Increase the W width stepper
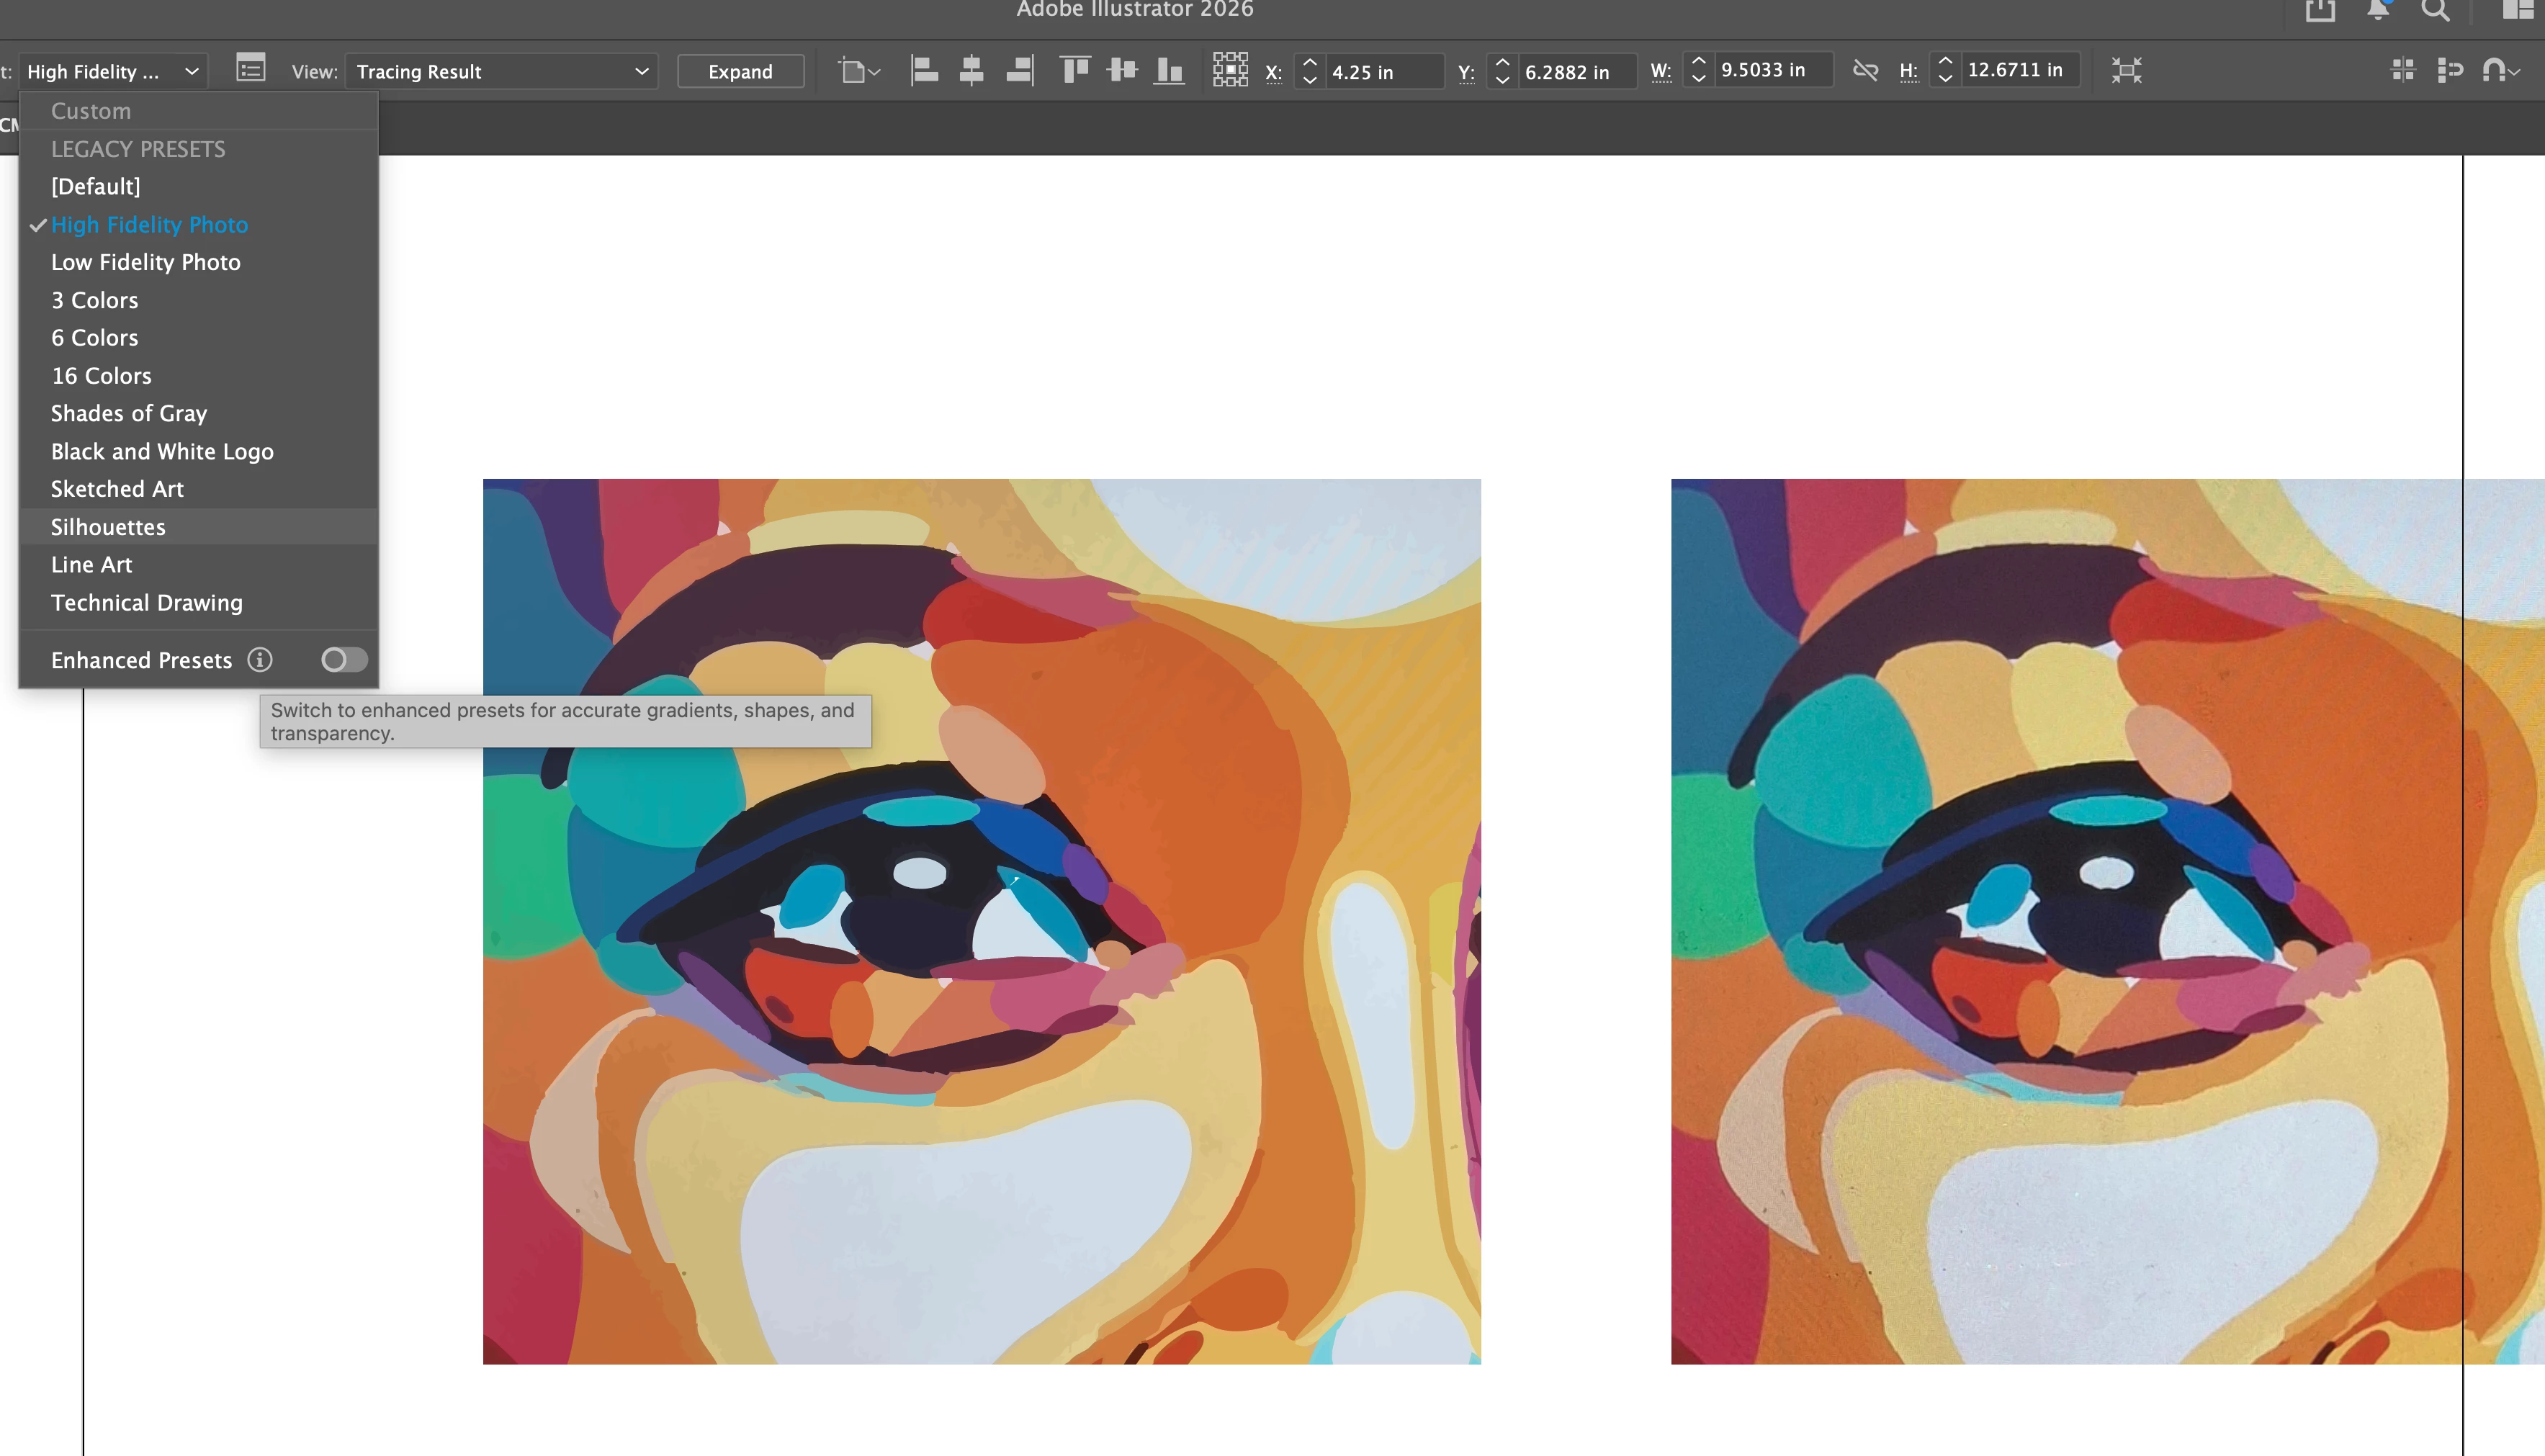Screen dimensions: 2545x1456 1698,62
